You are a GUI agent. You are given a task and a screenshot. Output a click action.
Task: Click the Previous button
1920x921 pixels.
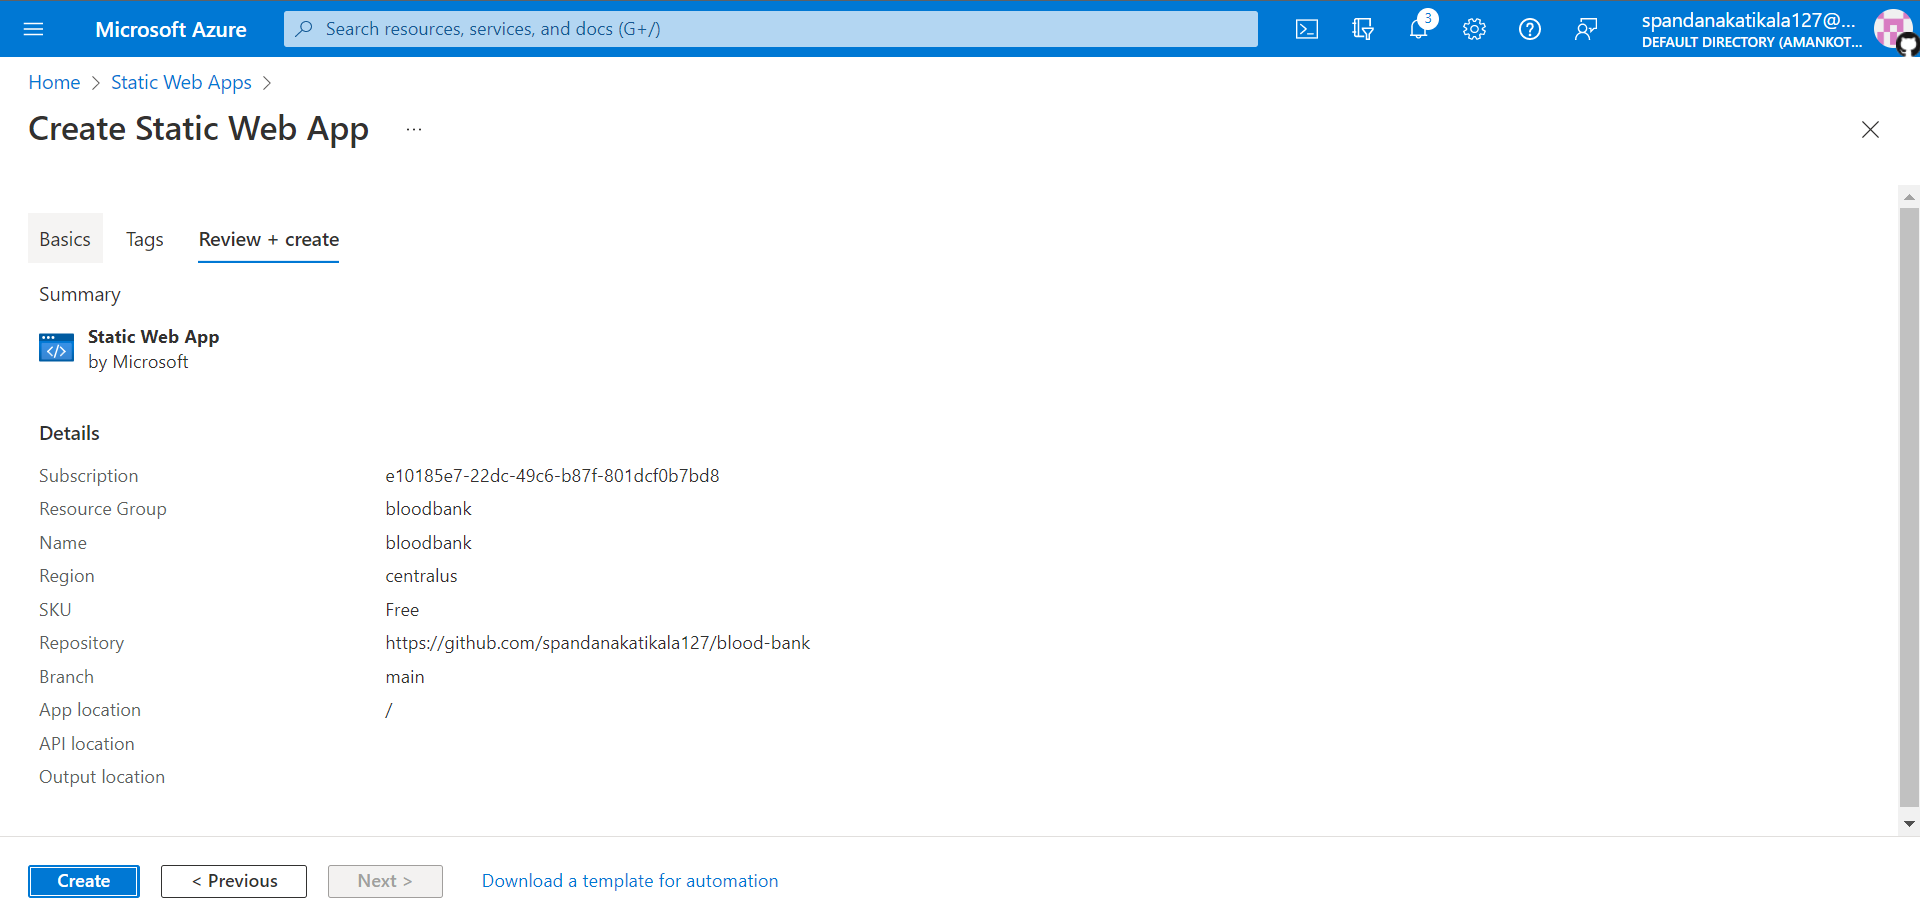coord(233,881)
